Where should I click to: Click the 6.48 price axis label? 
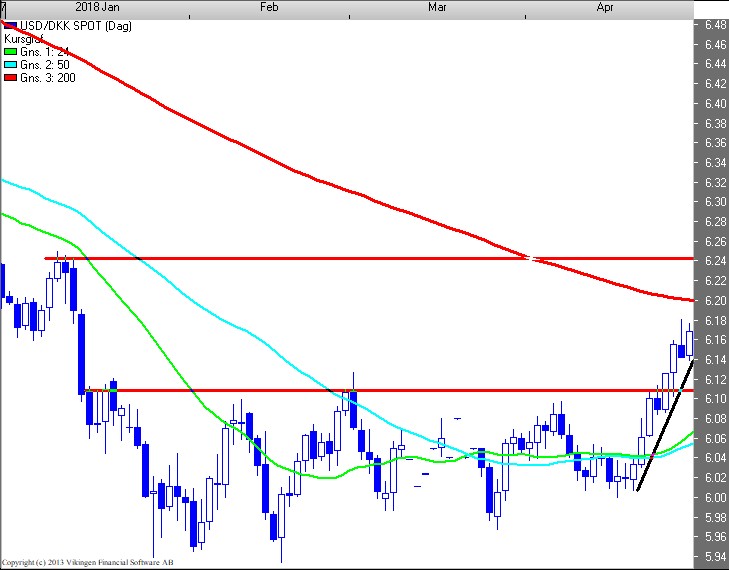tap(714, 25)
